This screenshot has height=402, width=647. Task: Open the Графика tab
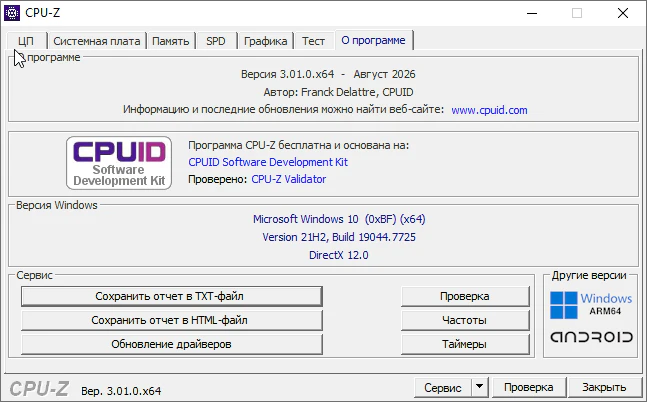coord(265,41)
